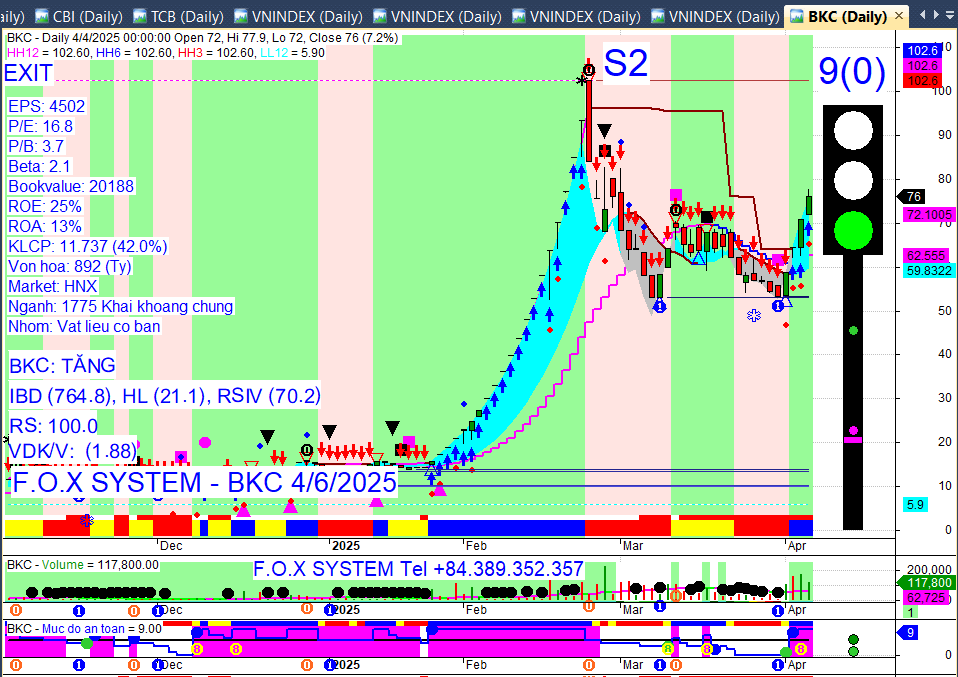The width and height of the screenshot is (958, 677).
Task: Click the top white traffic light lamp
Action: pyautogui.click(x=853, y=130)
